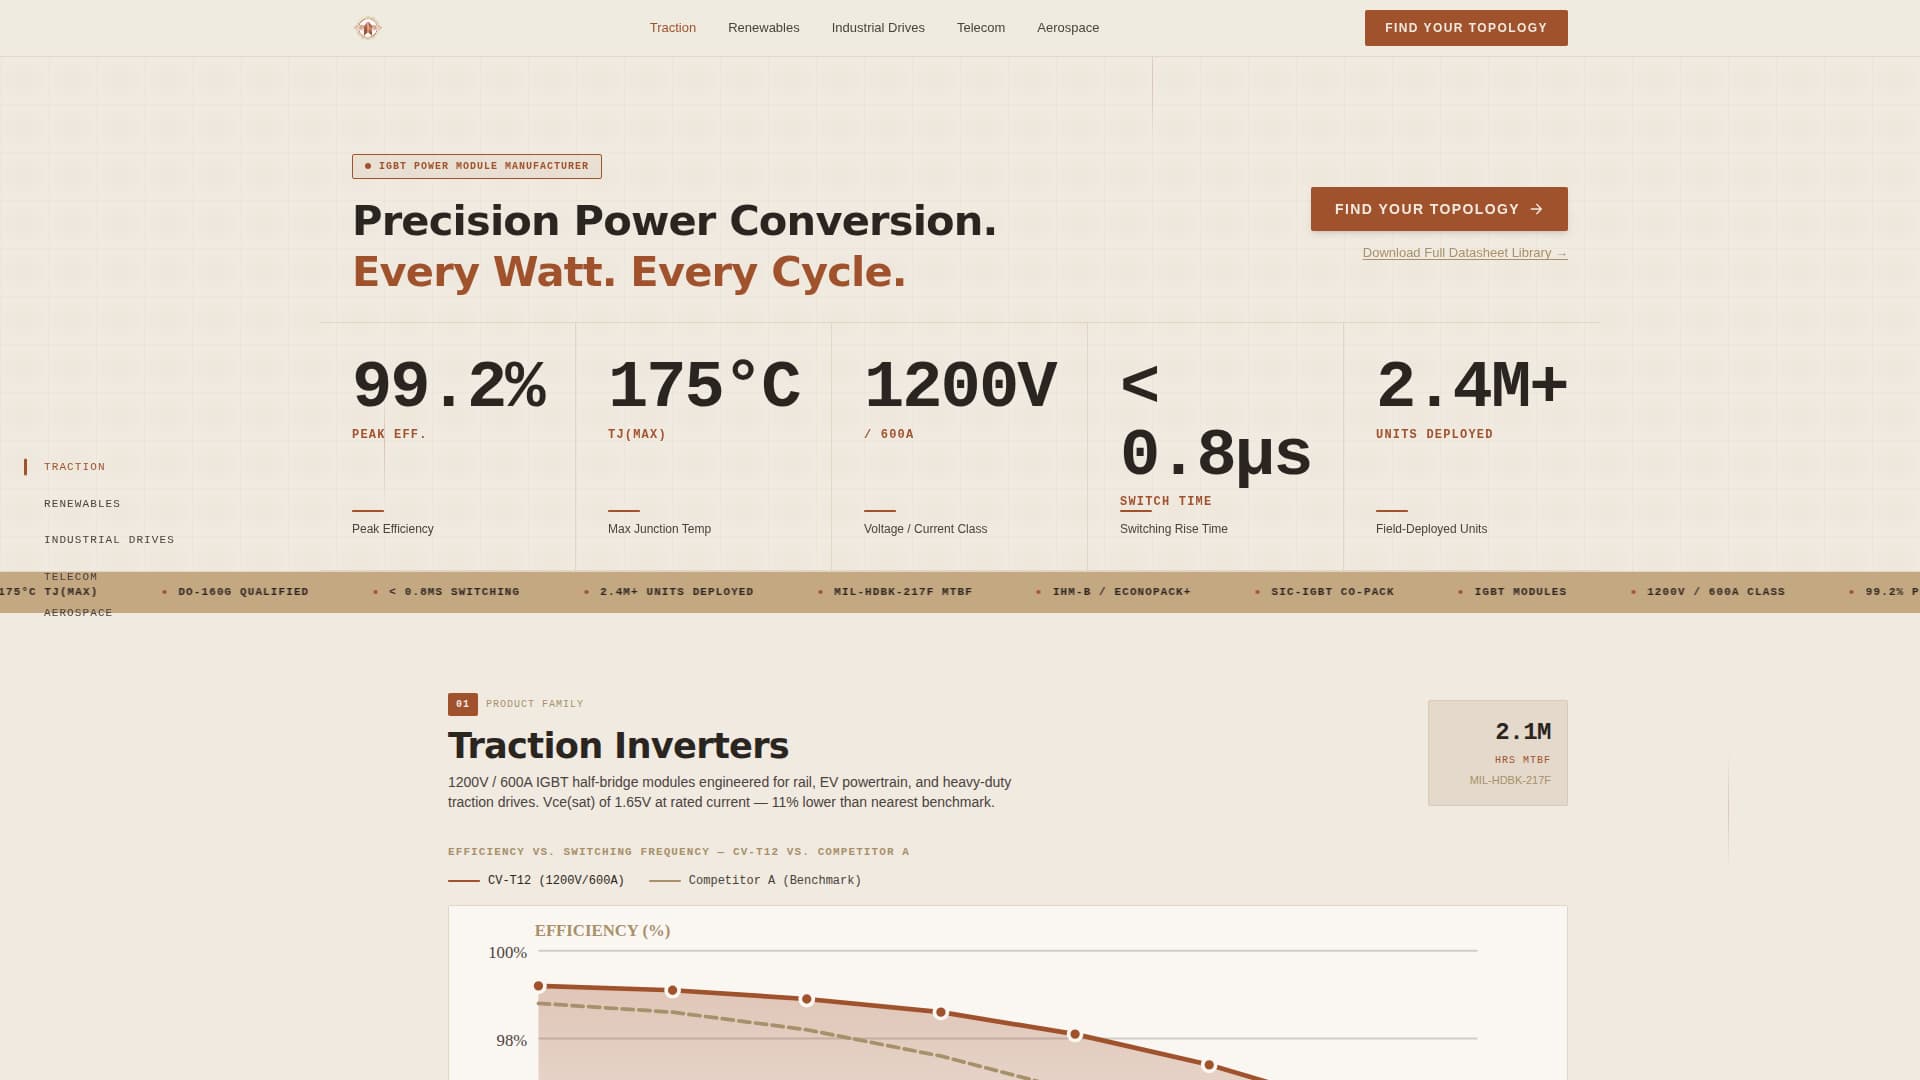This screenshot has height=1080, width=1920.
Task: Open the Download Full Datasheet Library link
Action: tap(1465, 252)
